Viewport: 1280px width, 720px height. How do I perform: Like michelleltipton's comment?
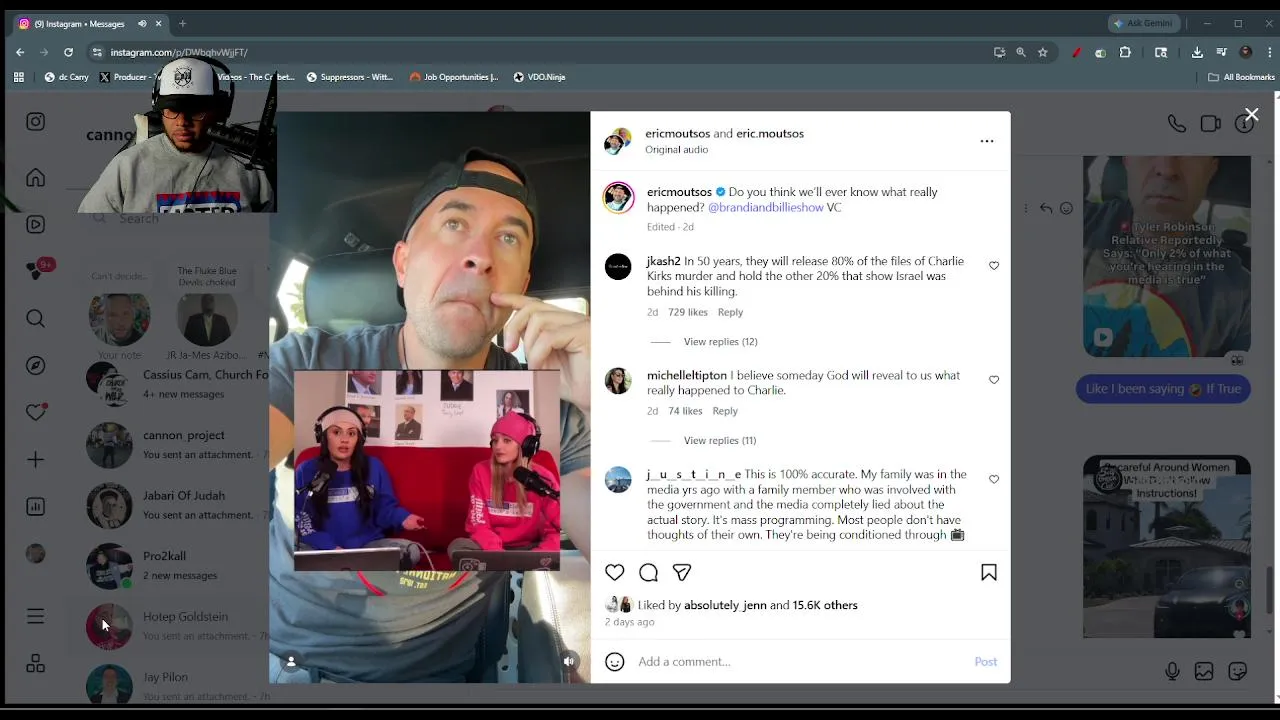994,380
